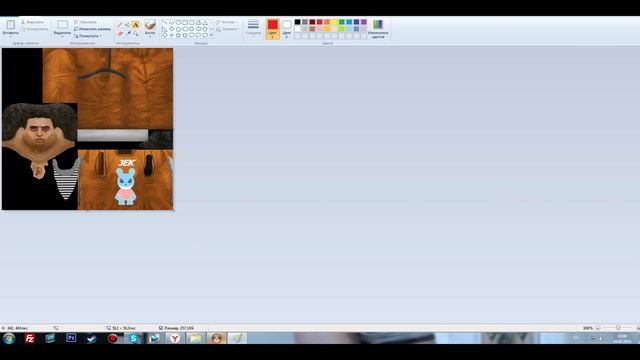Expand the shapes gallery more arrow
The image size is (640, 360).
[x=211, y=35]
